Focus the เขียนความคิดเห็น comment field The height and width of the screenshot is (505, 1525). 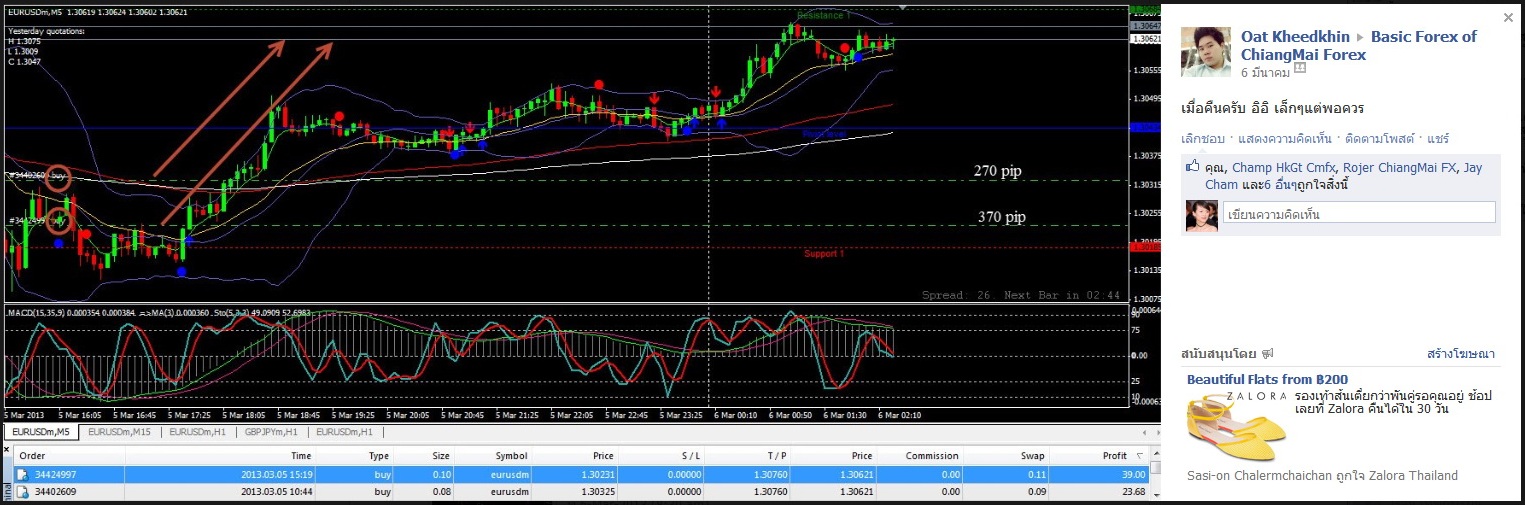pyautogui.click(x=1359, y=213)
